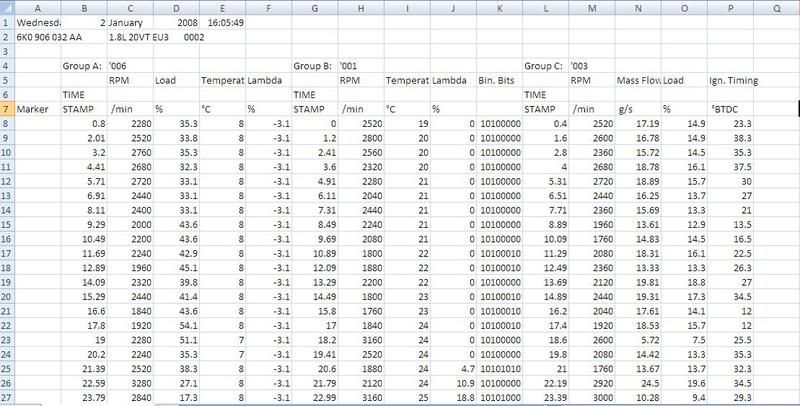Select column K header

(x=499, y=9)
